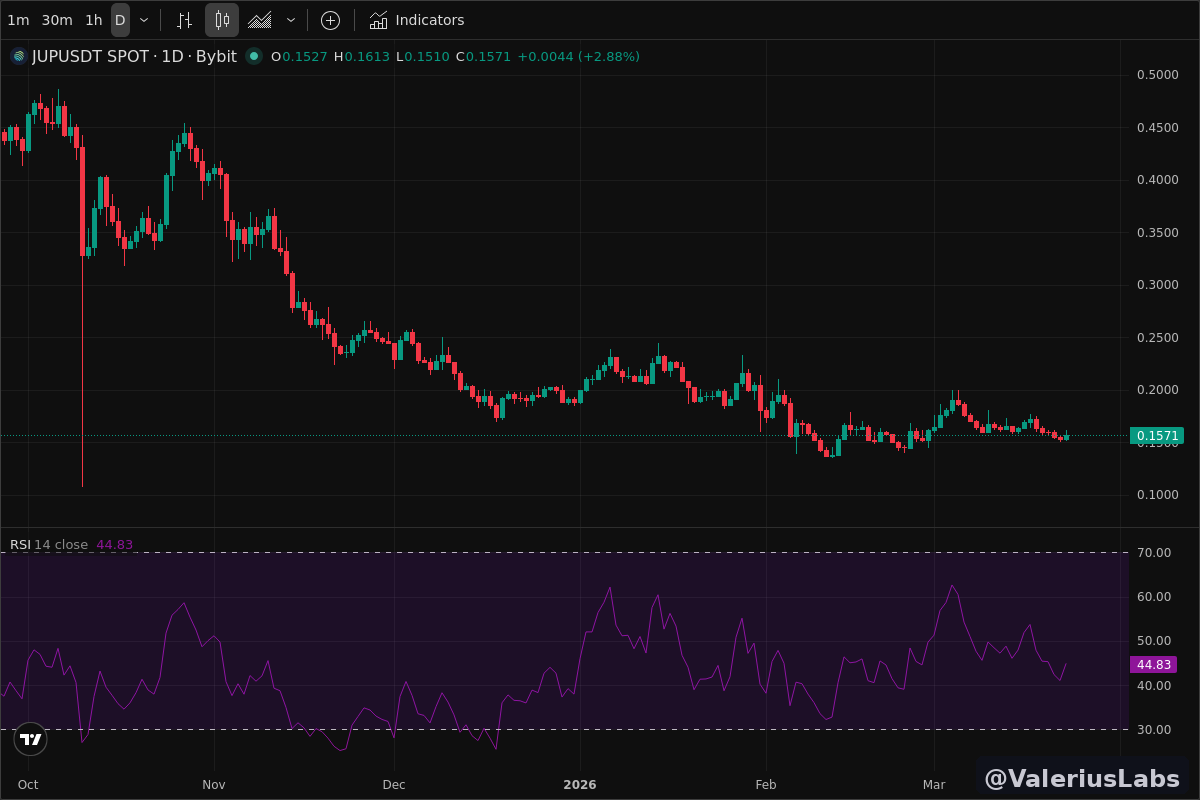
Task: Click the 50.00 RSI scale label
Action: click(x=1154, y=641)
